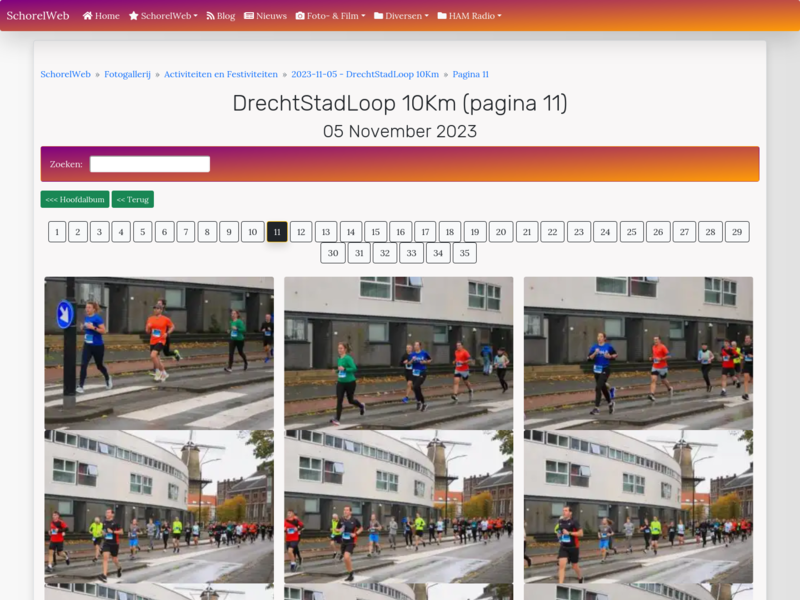Open last second-row windmill photo

tap(638, 506)
